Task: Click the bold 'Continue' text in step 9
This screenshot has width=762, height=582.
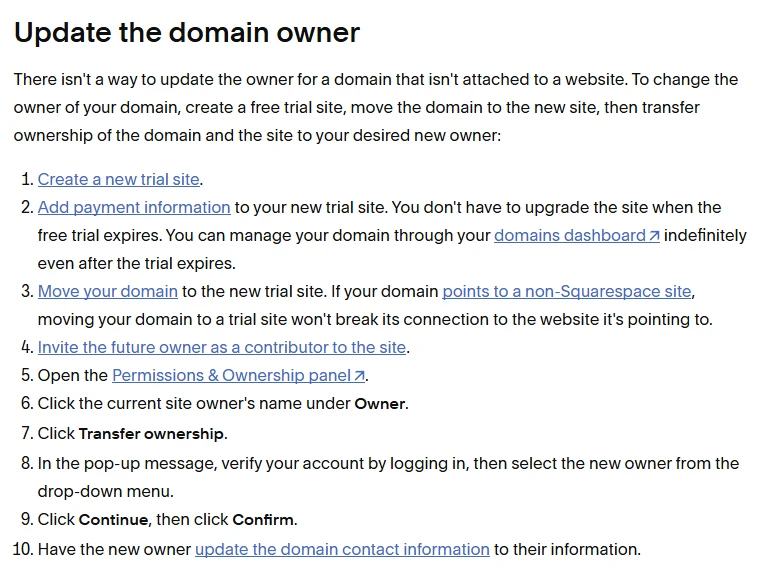Action: [x=114, y=520]
